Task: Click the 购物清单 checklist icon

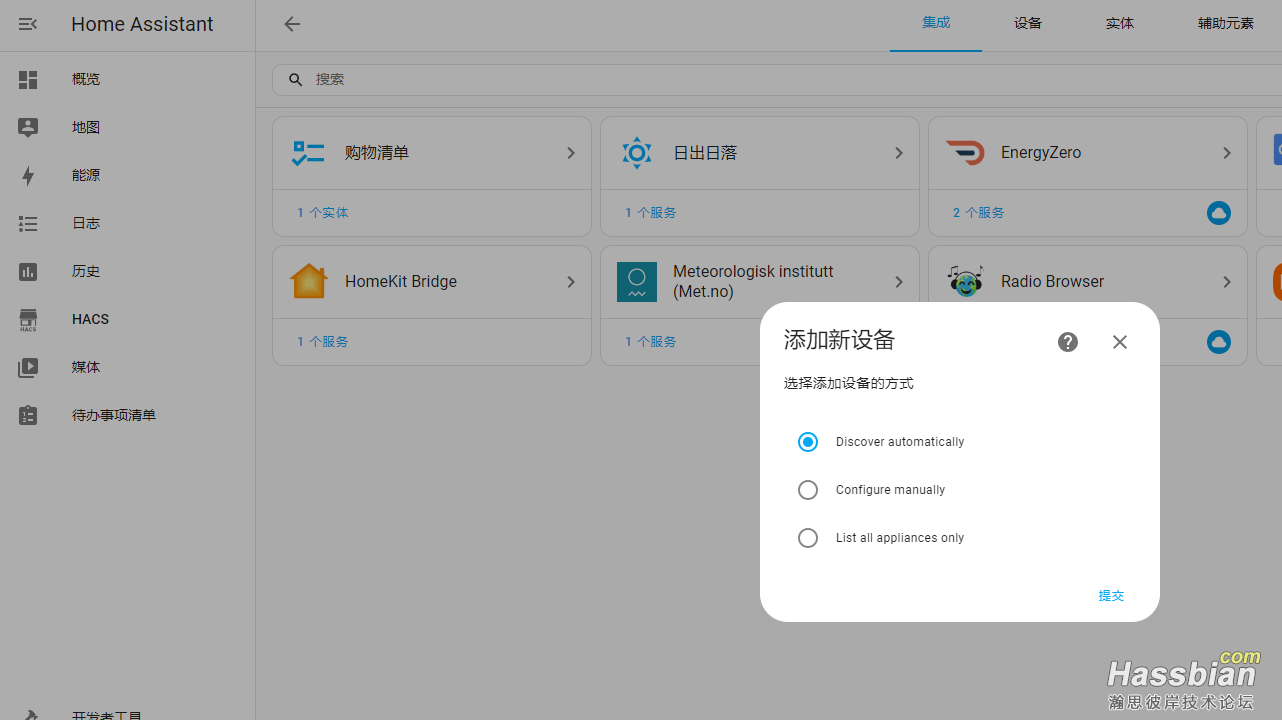Action: click(x=308, y=153)
